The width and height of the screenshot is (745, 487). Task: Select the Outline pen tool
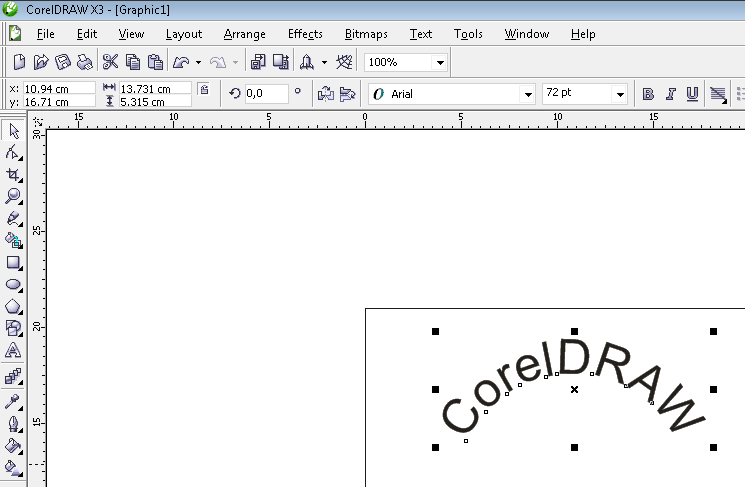(x=13, y=423)
